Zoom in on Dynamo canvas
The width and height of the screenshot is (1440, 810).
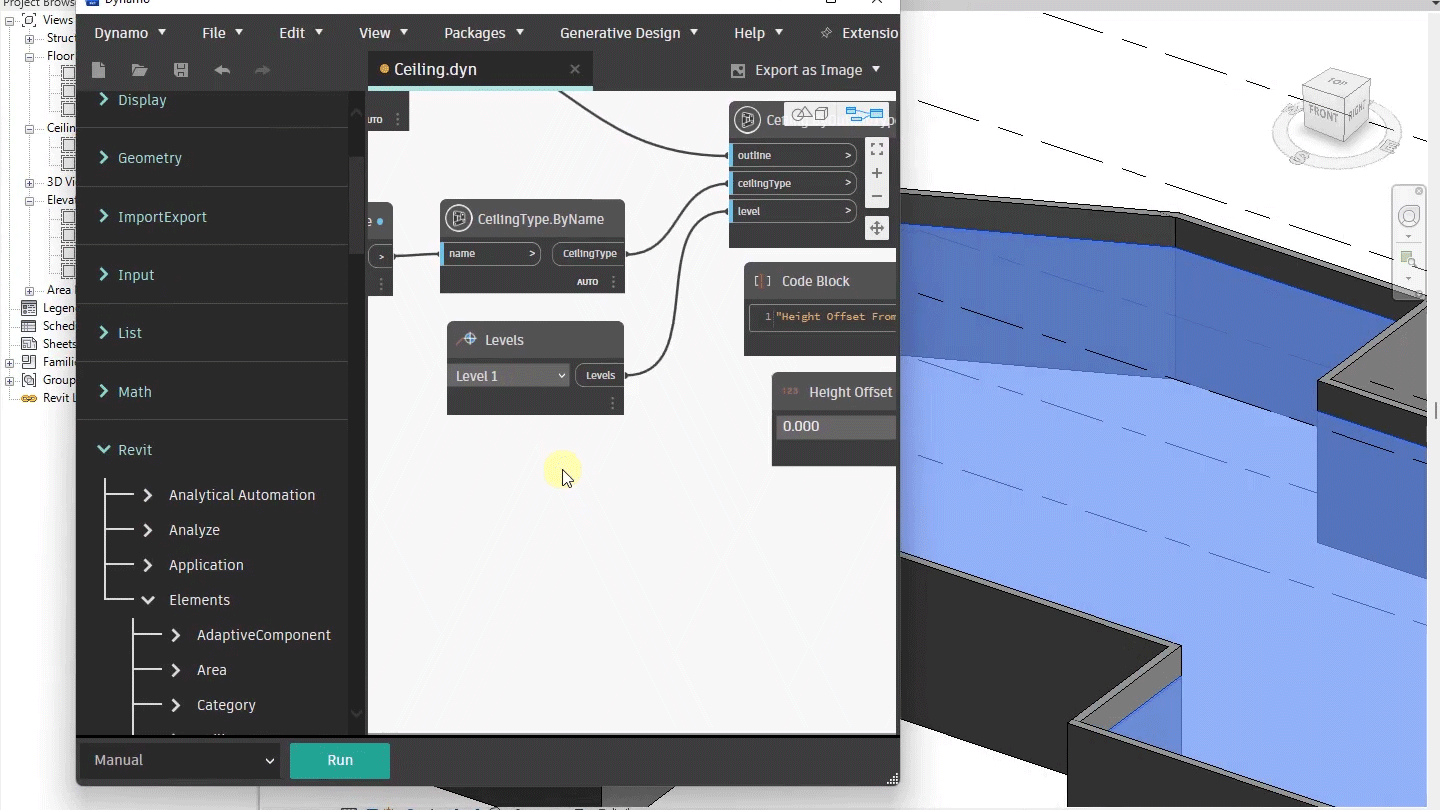[877, 173]
